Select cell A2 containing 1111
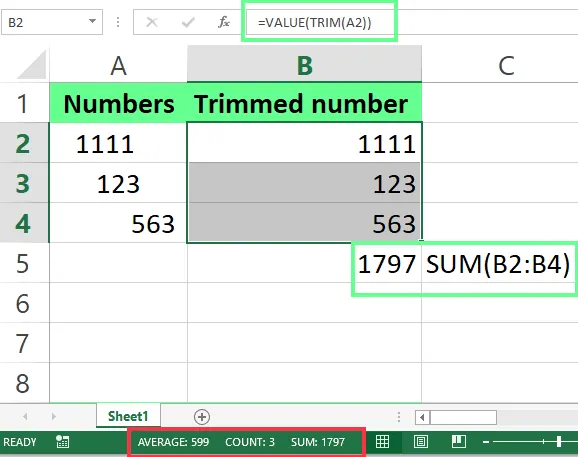The height and width of the screenshot is (457, 578). (118, 143)
